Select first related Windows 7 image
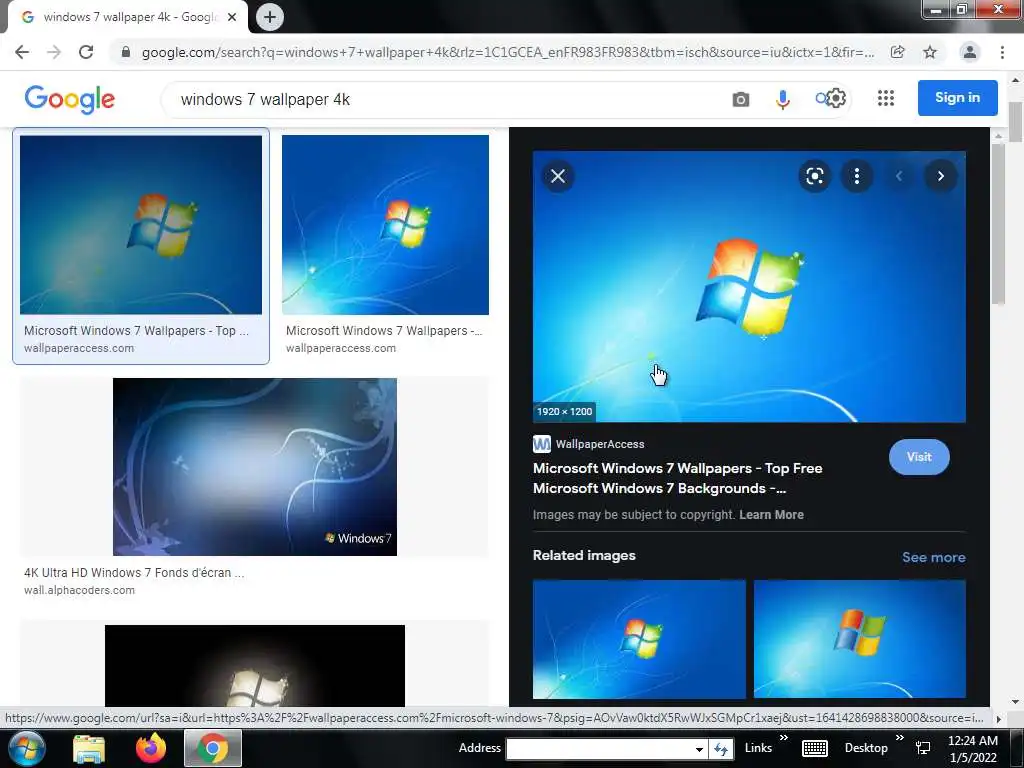1024x768 pixels. 639,639
